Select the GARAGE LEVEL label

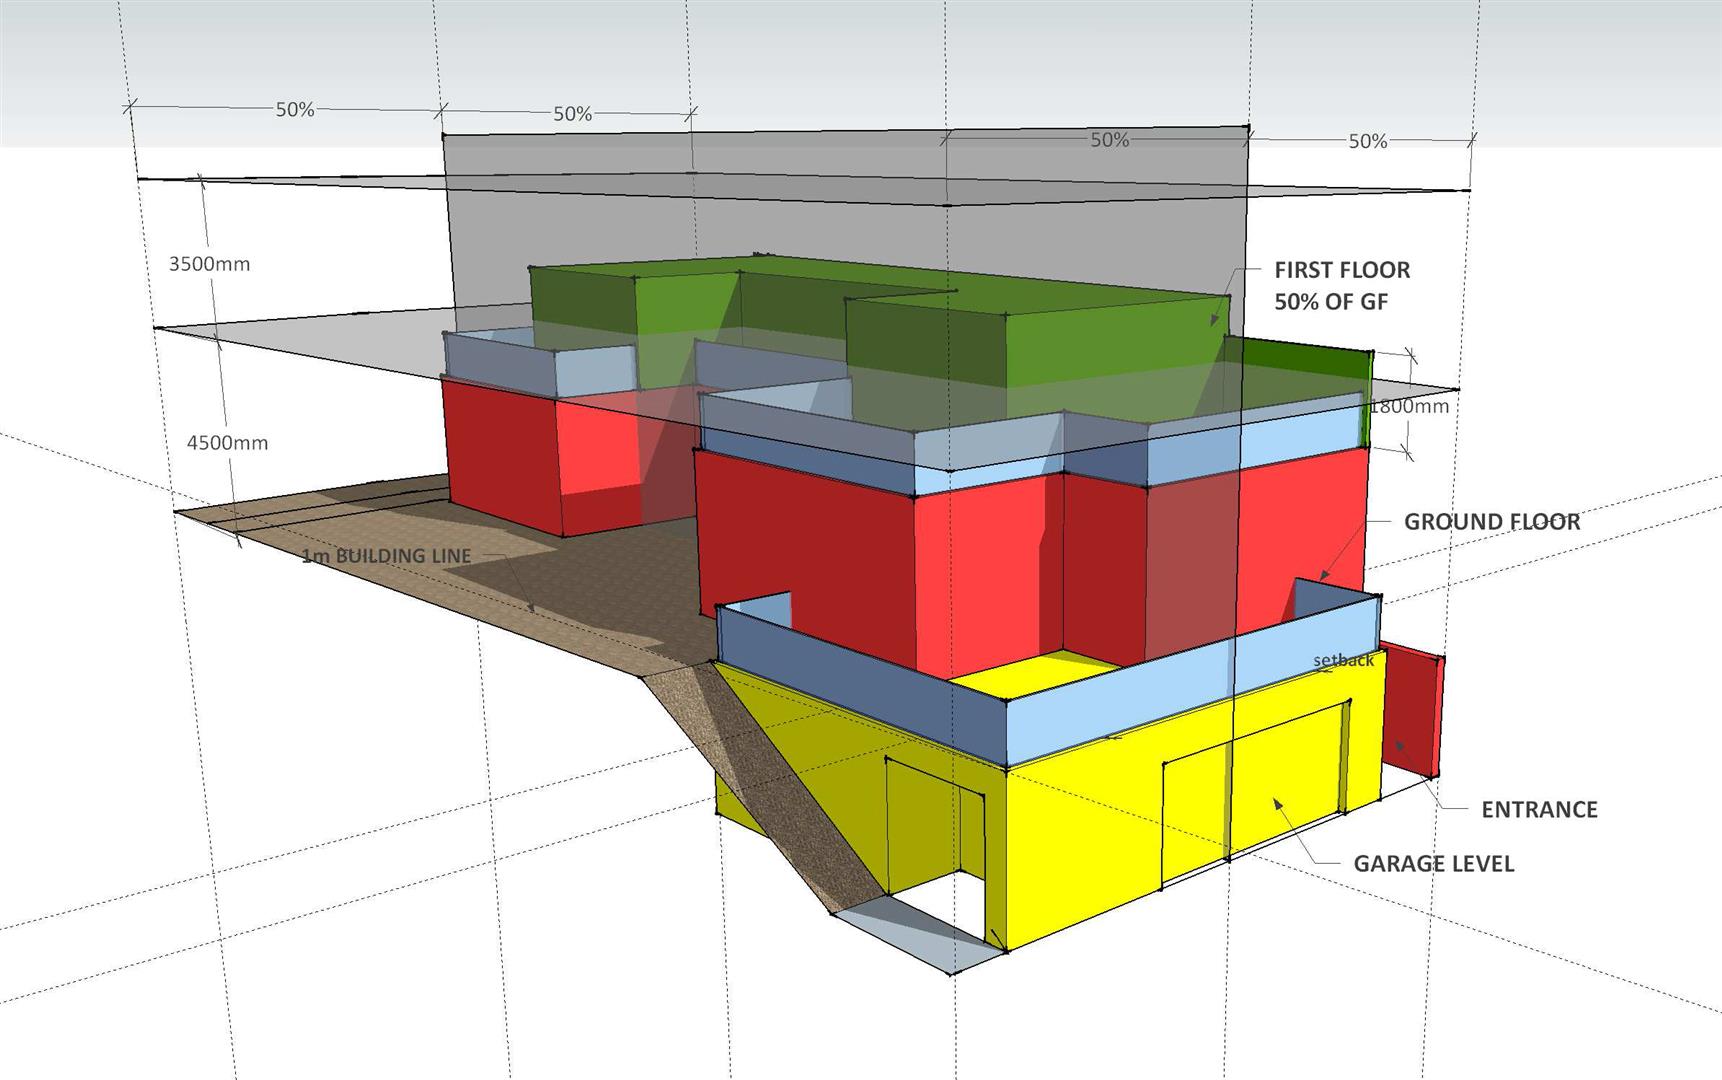pos(1433,863)
